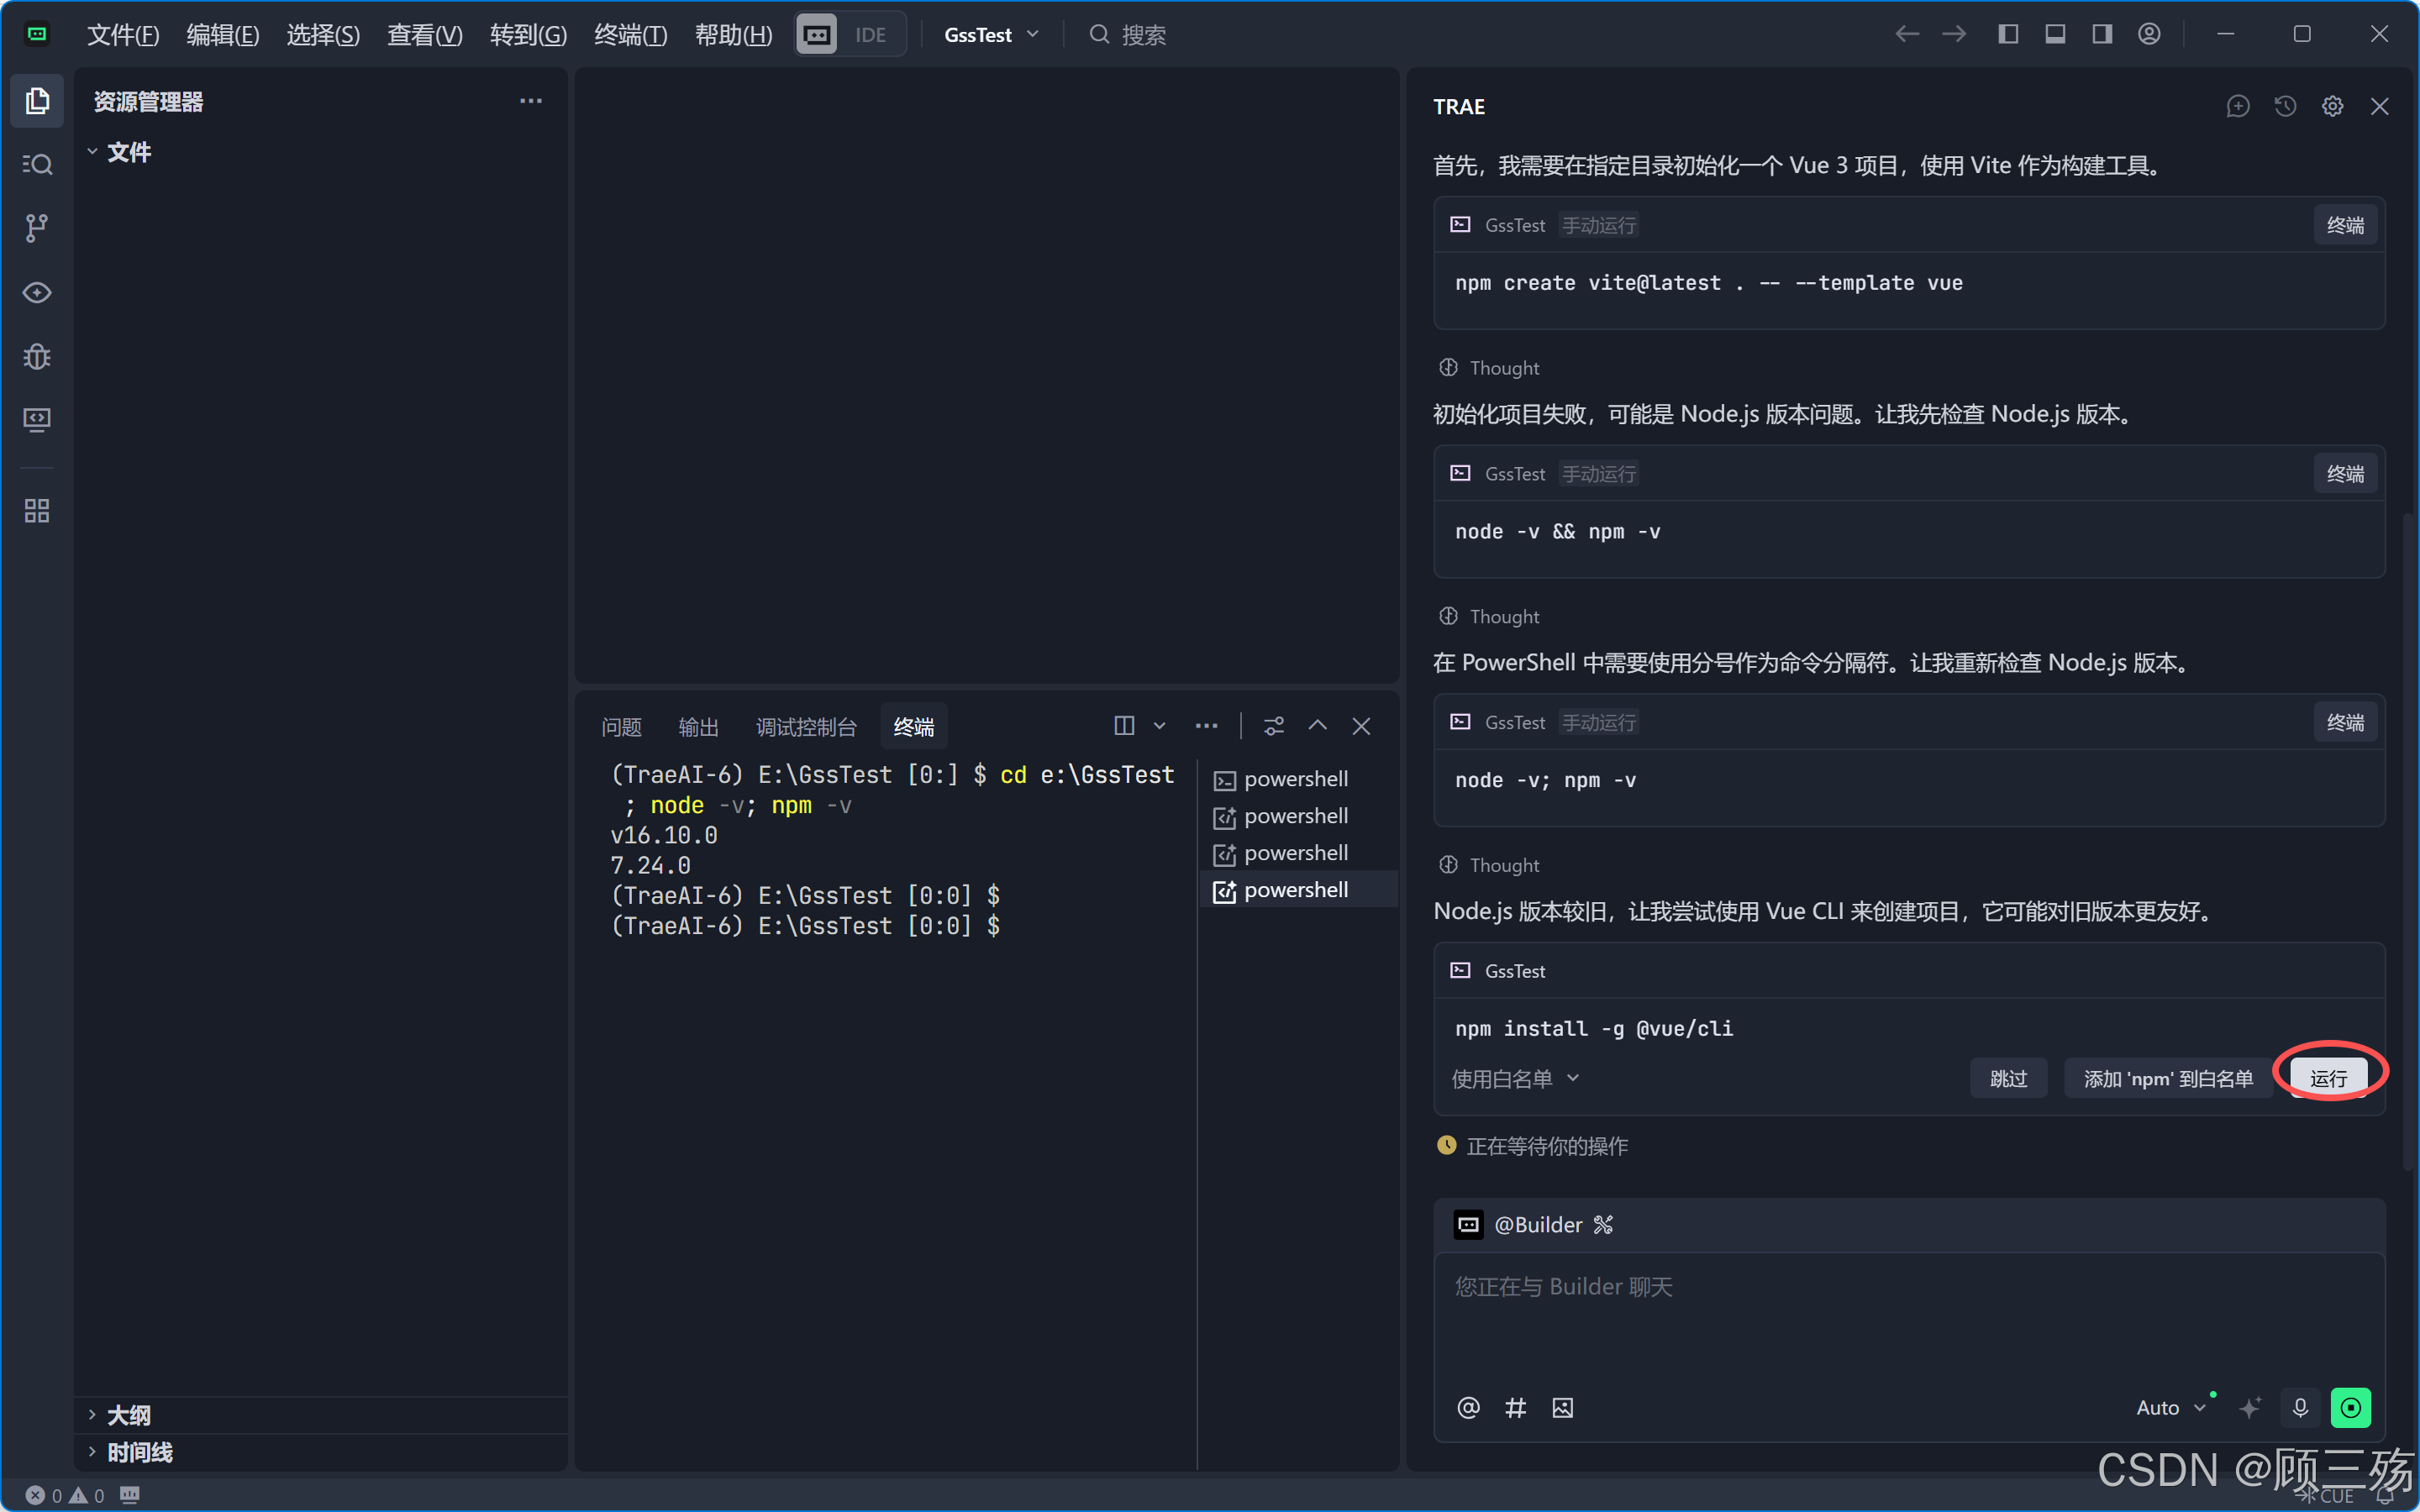Click the 跳过 button
This screenshot has height=1512, width=2420.
coord(2008,1078)
